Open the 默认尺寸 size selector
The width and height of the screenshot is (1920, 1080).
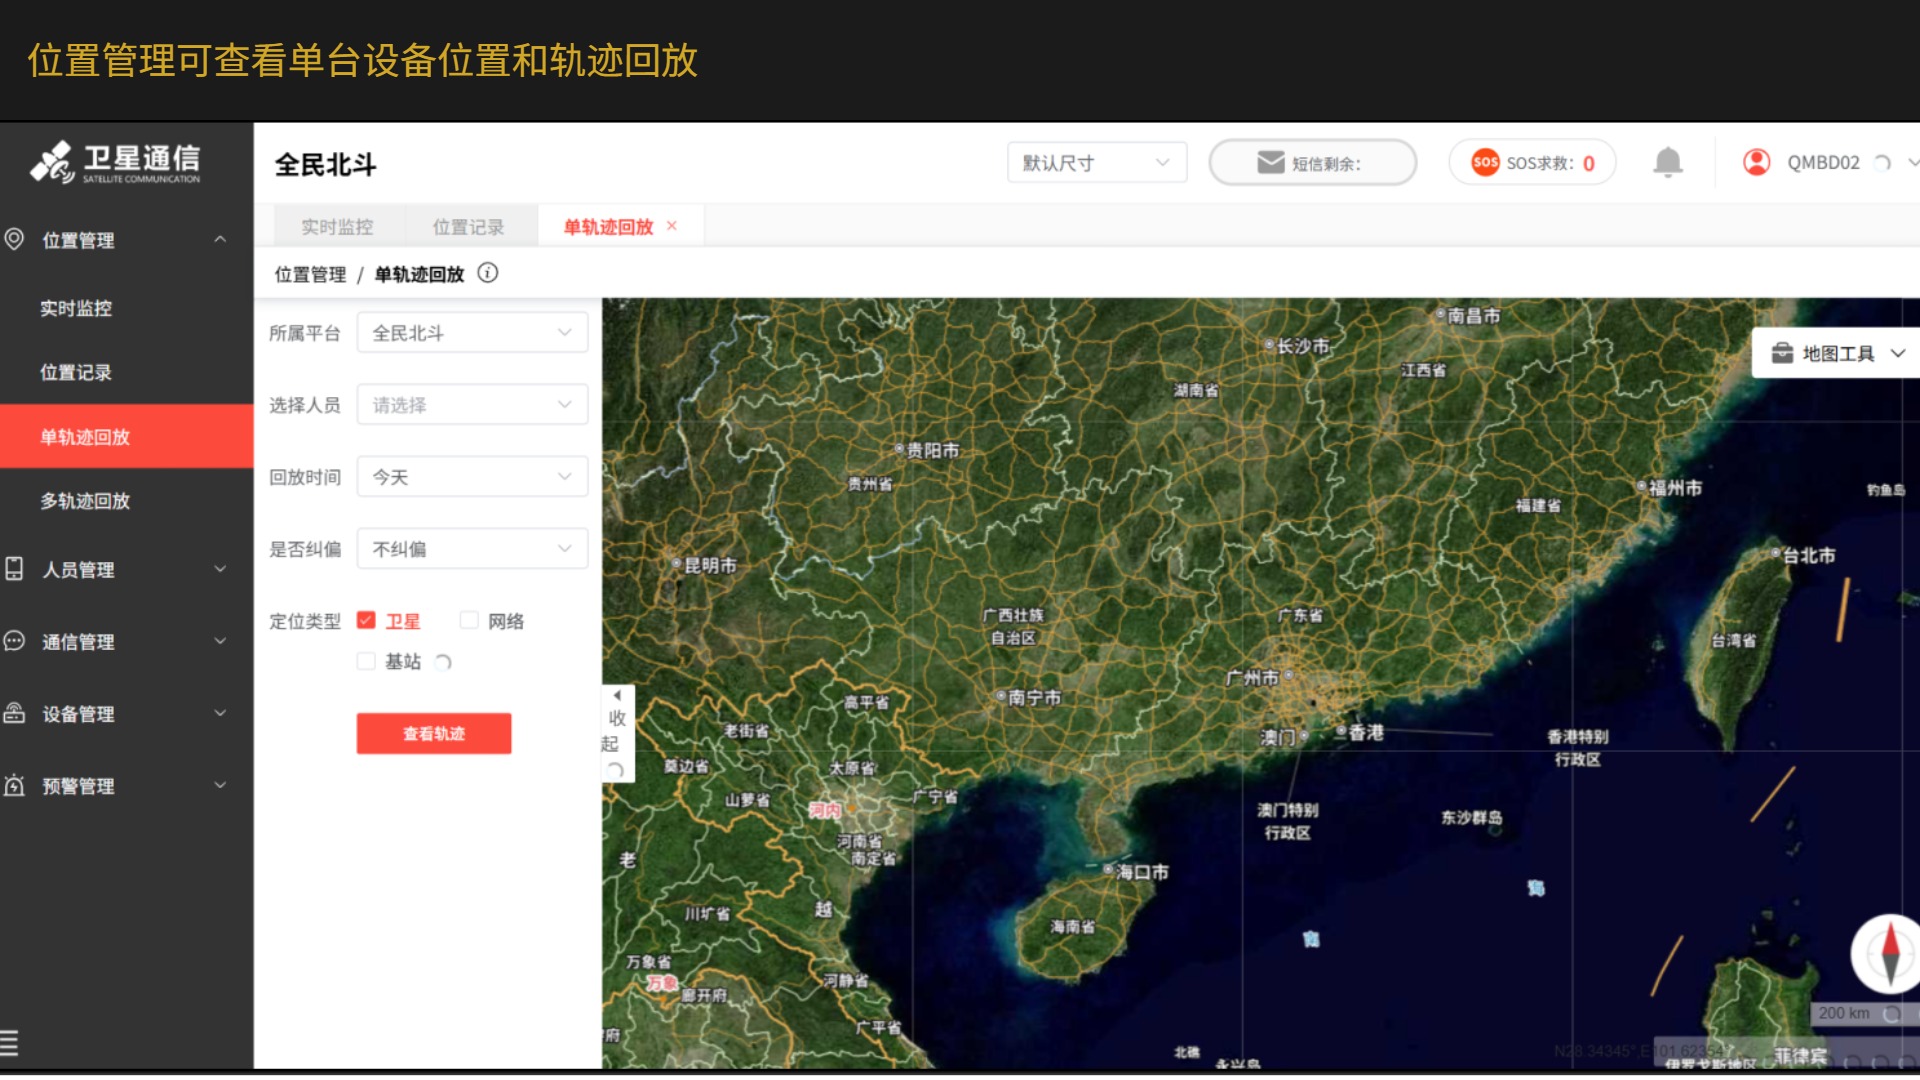point(1096,162)
